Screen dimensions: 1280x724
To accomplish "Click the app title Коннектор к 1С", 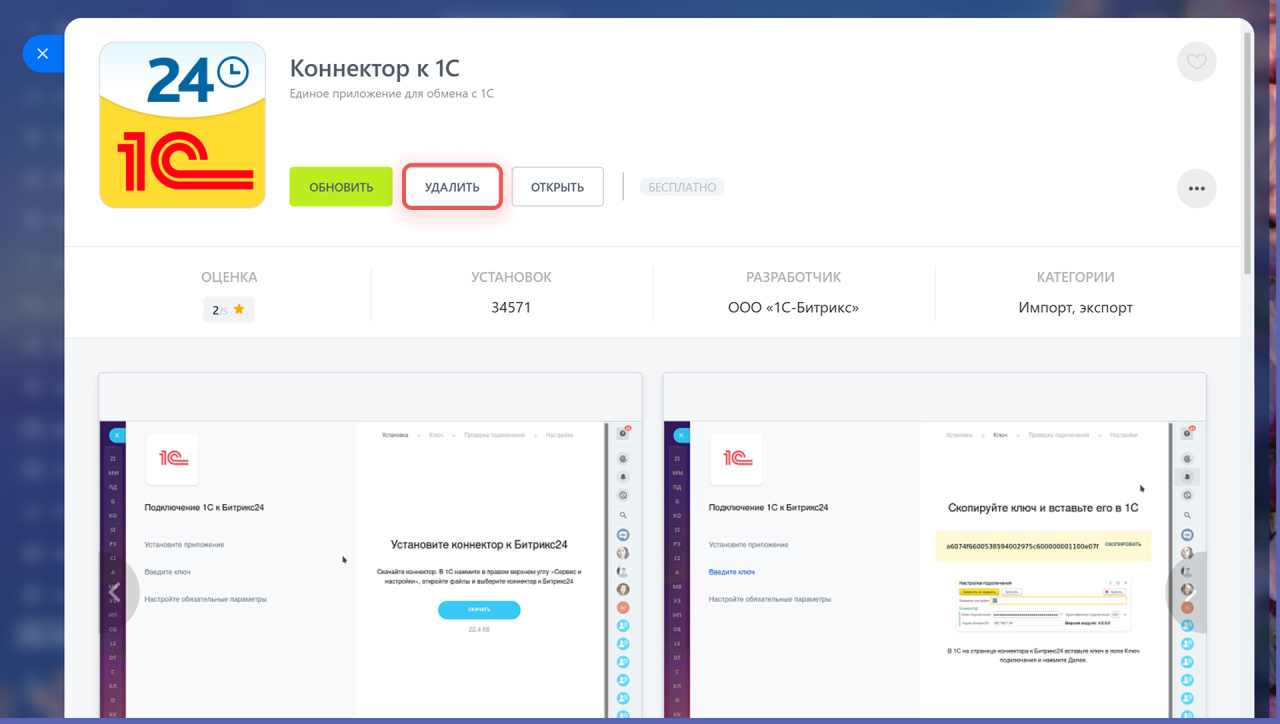I will point(375,68).
